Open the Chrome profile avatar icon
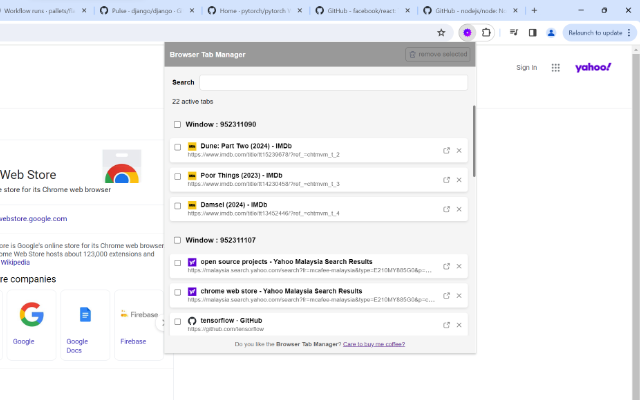This screenshot has height=400, width=640. [551, 33]
